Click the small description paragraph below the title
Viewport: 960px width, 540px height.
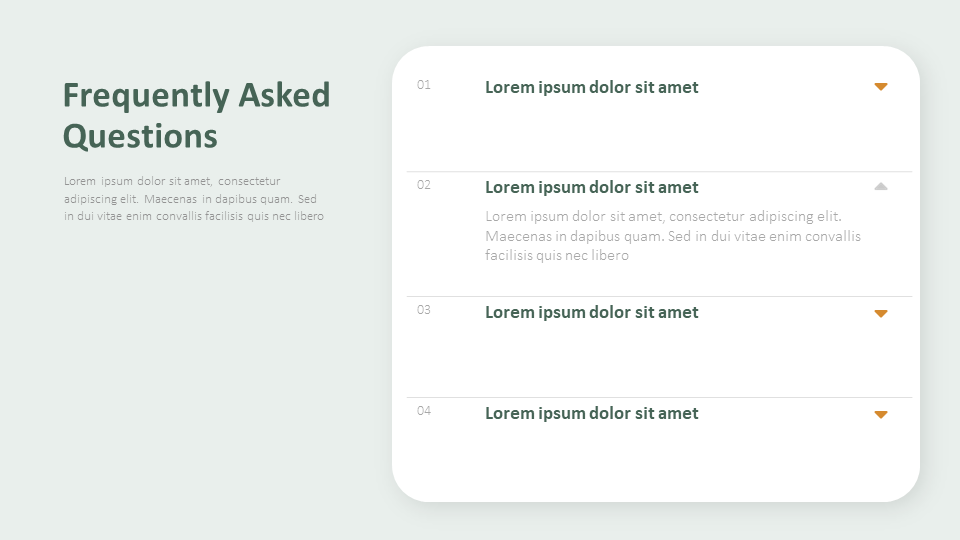click(193, 198)
